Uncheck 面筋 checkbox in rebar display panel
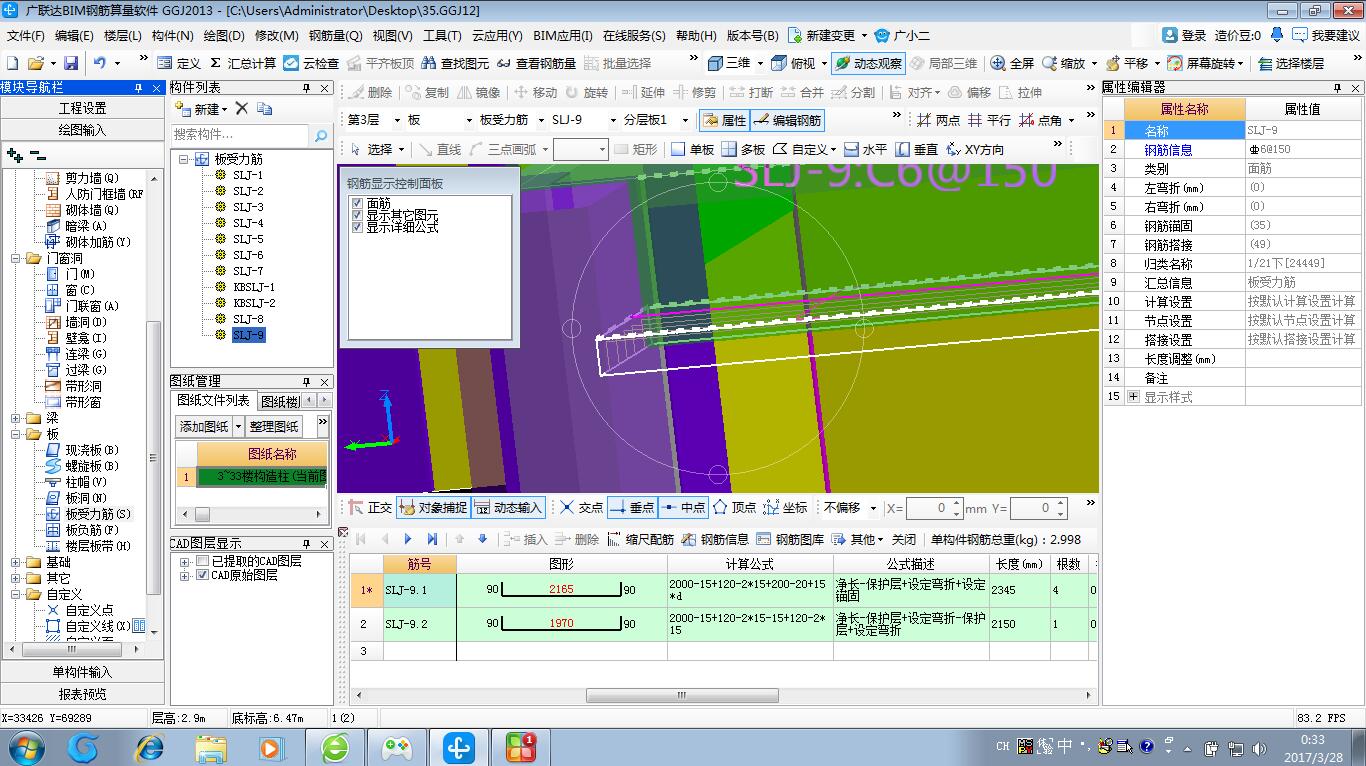 [x=357, y=203]
